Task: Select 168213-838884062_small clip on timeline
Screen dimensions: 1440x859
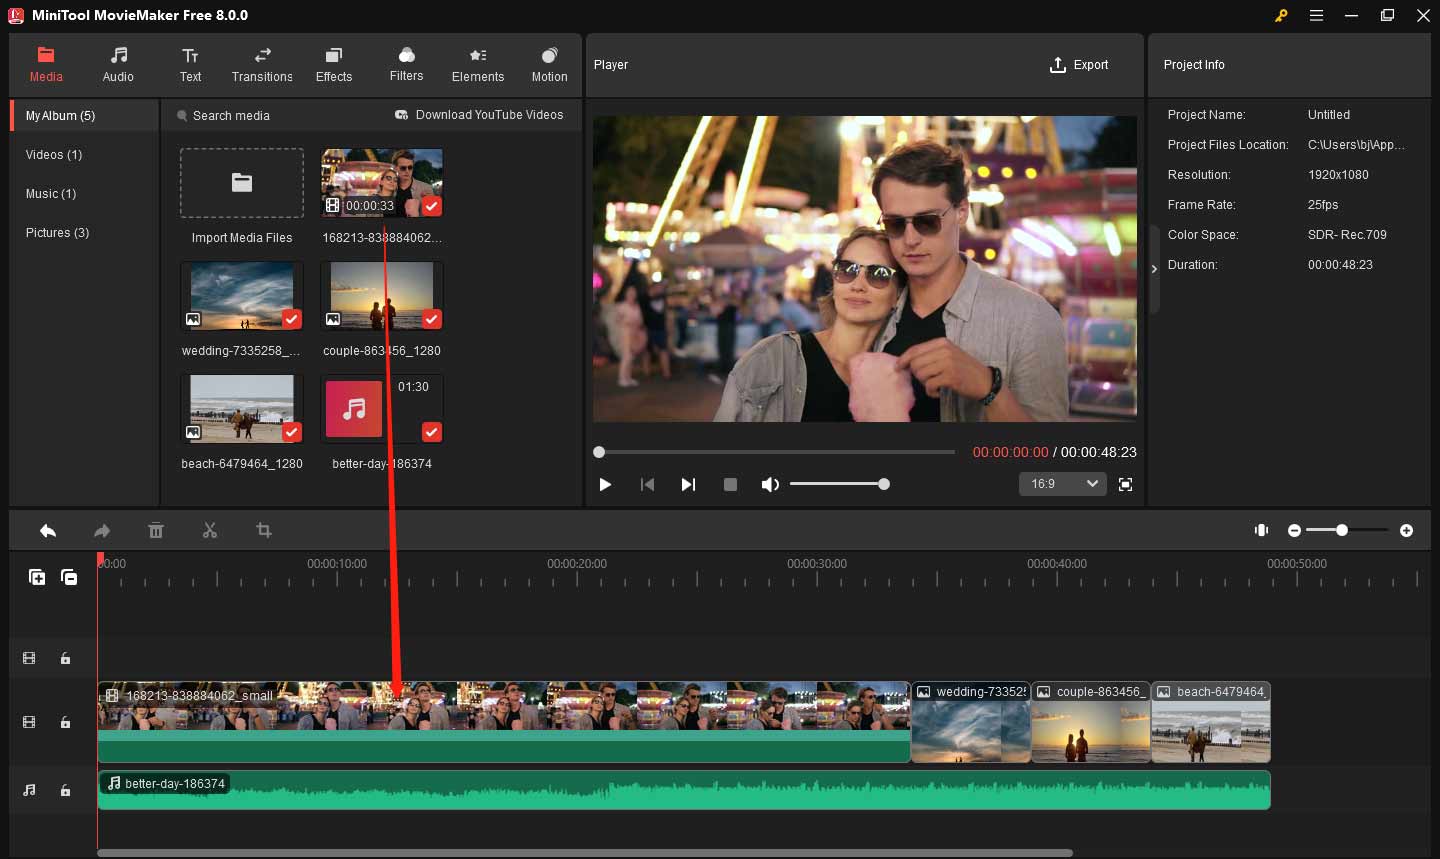Action: point(504,722)
